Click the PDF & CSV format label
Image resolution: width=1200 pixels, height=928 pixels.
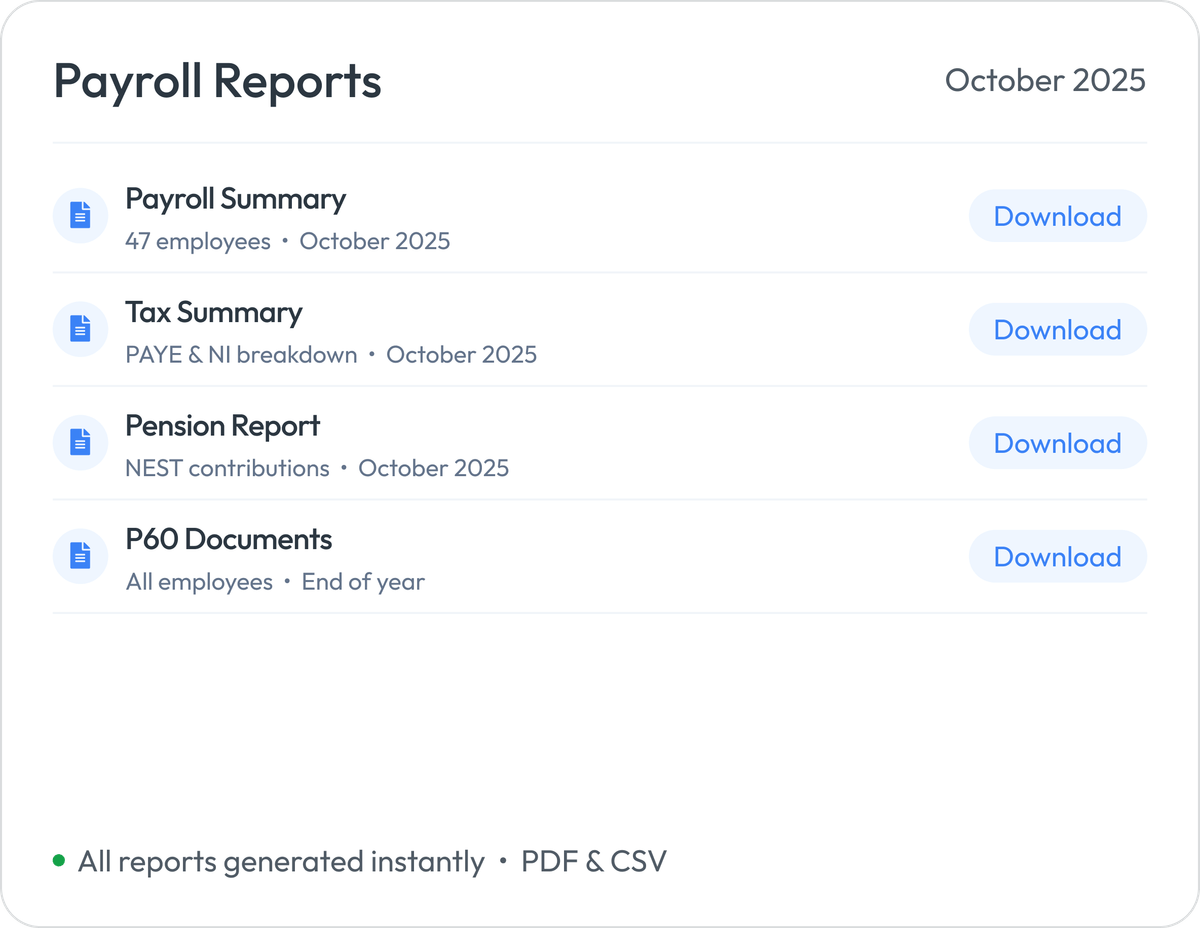coord(594,860)
